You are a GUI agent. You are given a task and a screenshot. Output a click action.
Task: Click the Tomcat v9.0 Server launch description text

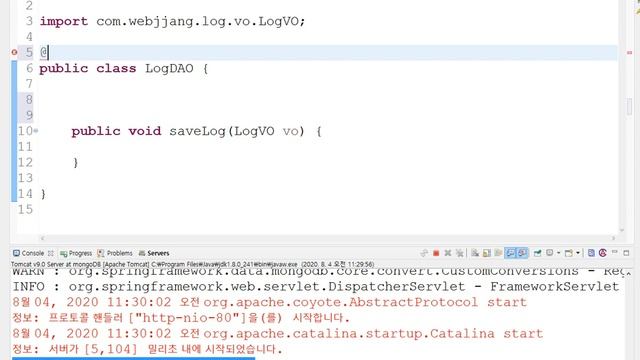[192, 264]
